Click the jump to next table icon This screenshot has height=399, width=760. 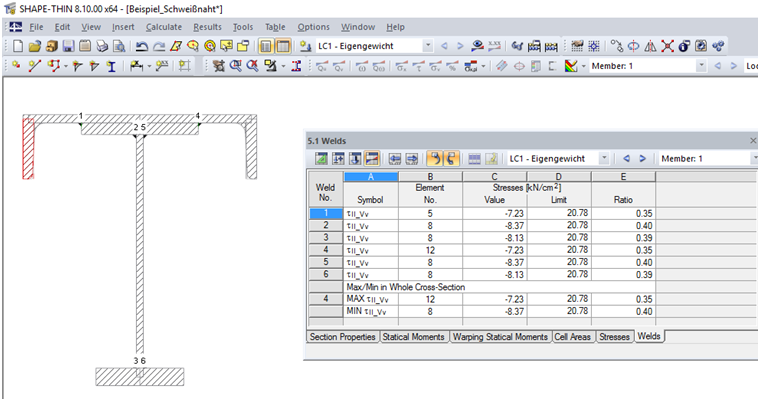412,159
